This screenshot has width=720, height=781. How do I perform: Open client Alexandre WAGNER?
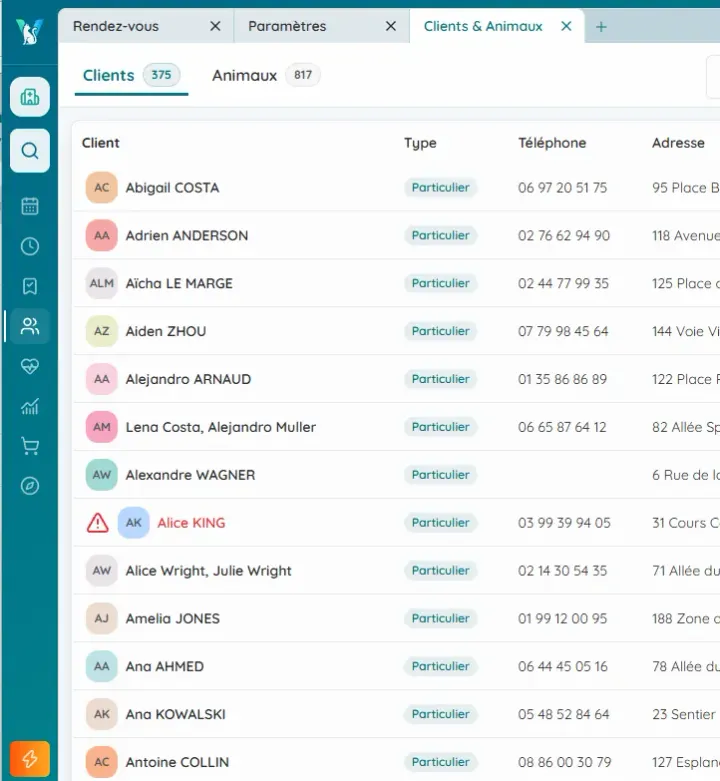coord(190,475)
